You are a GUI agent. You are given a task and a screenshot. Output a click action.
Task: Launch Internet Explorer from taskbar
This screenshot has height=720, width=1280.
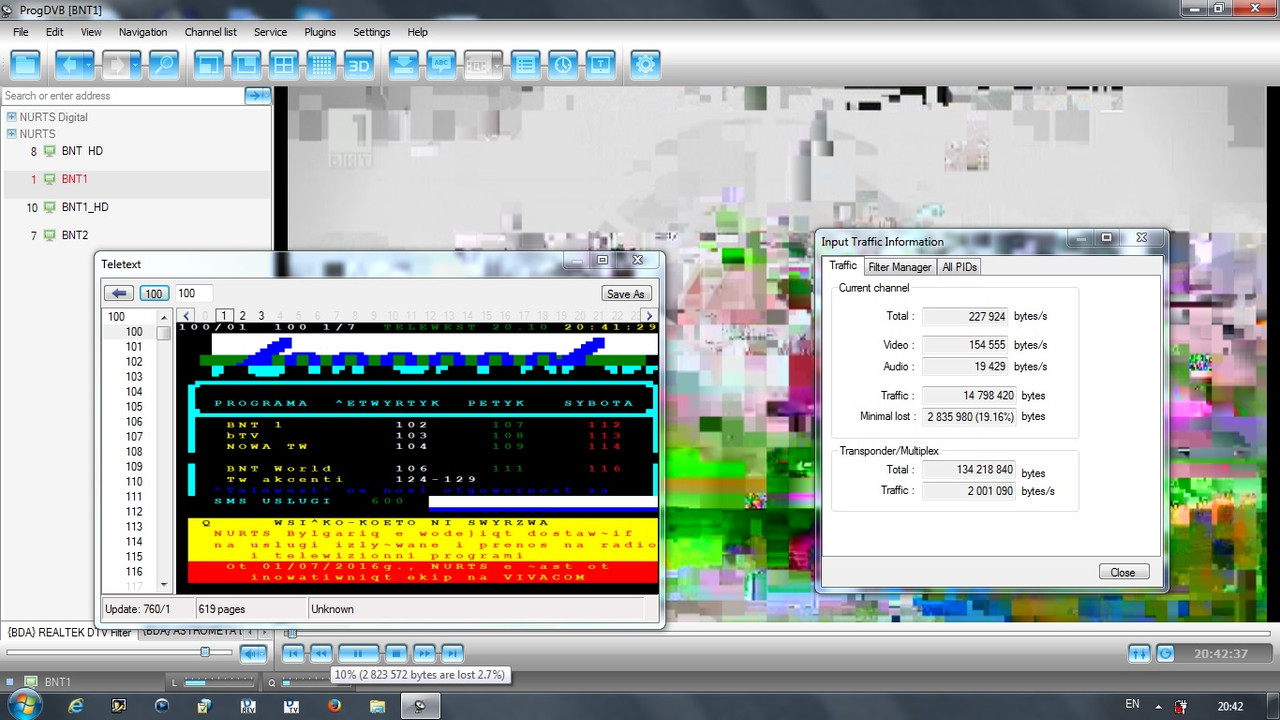click(76, 705)
